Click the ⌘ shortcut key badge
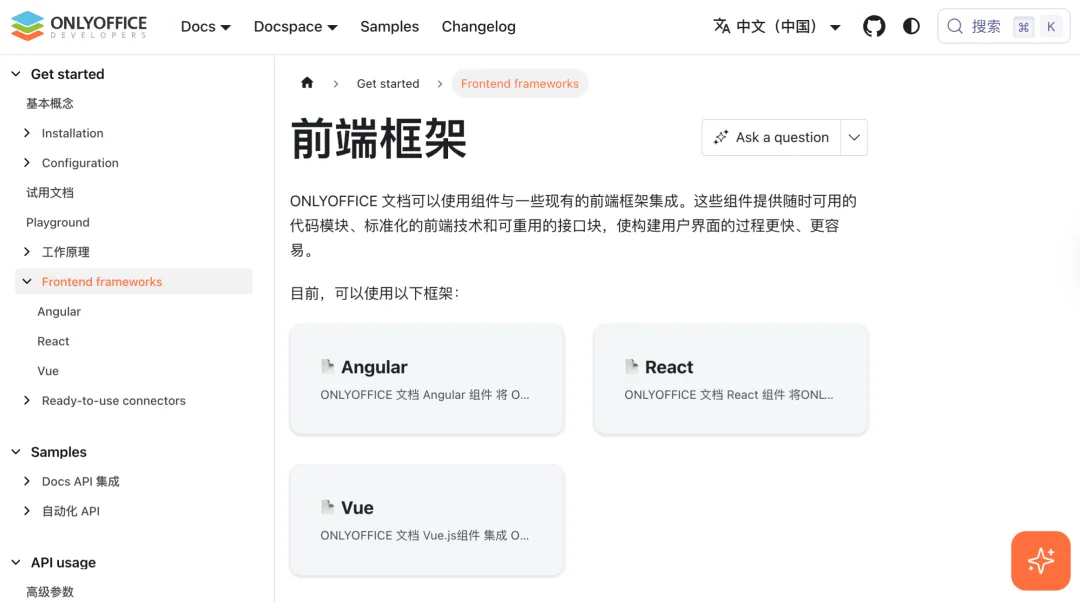The height and width of the screenshot is (602, 1080). (1024, 27)
